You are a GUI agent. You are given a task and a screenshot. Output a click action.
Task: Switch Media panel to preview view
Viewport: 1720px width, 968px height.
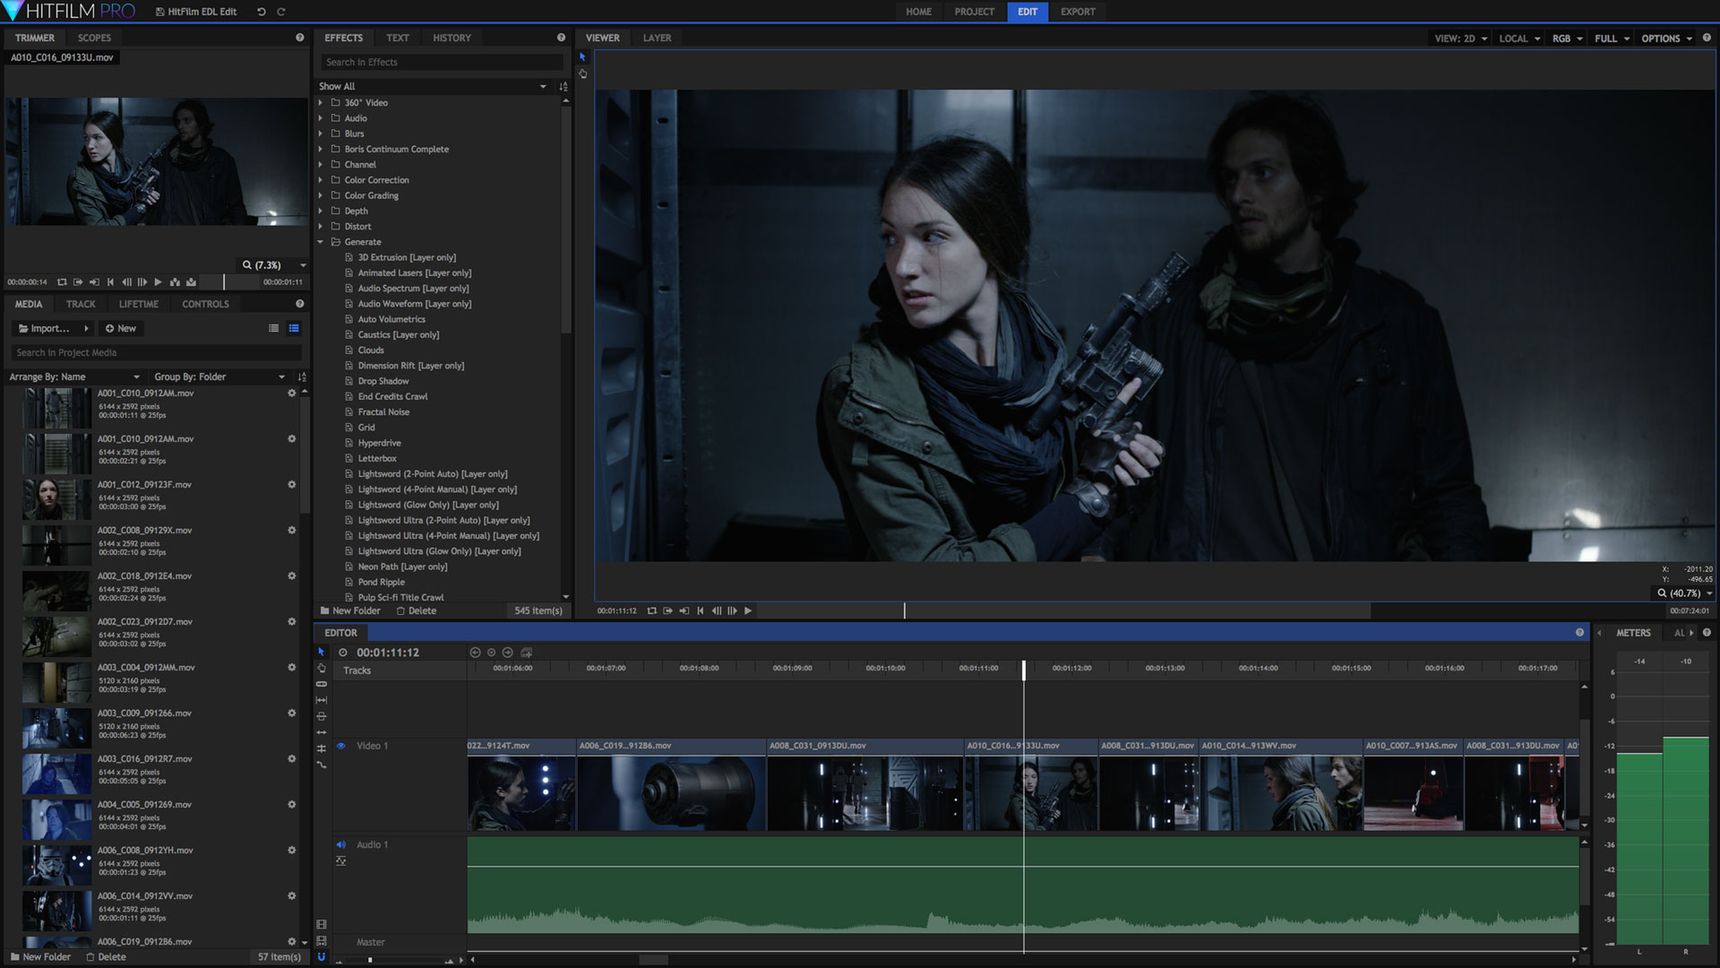click(x=294, y=328)
